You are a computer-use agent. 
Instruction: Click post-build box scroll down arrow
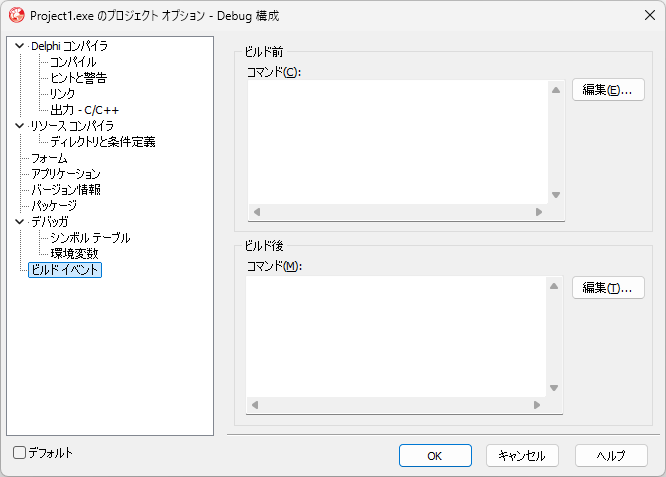[x=554, y=388]
